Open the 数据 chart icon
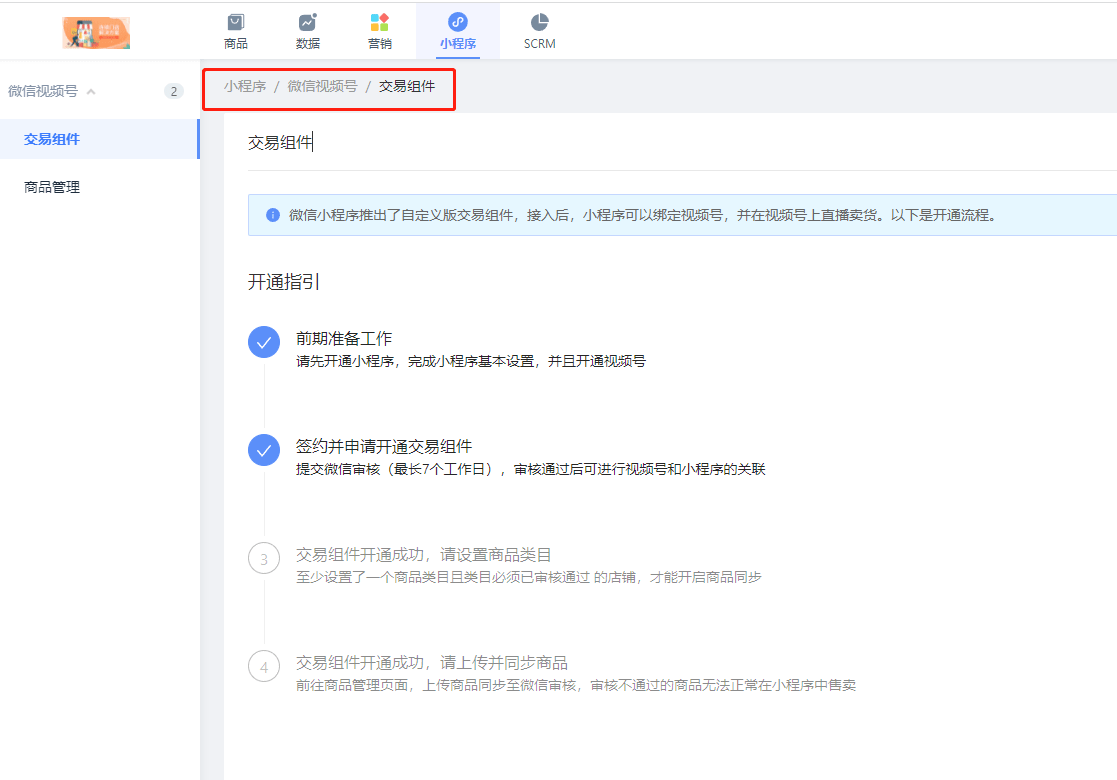 307,22
